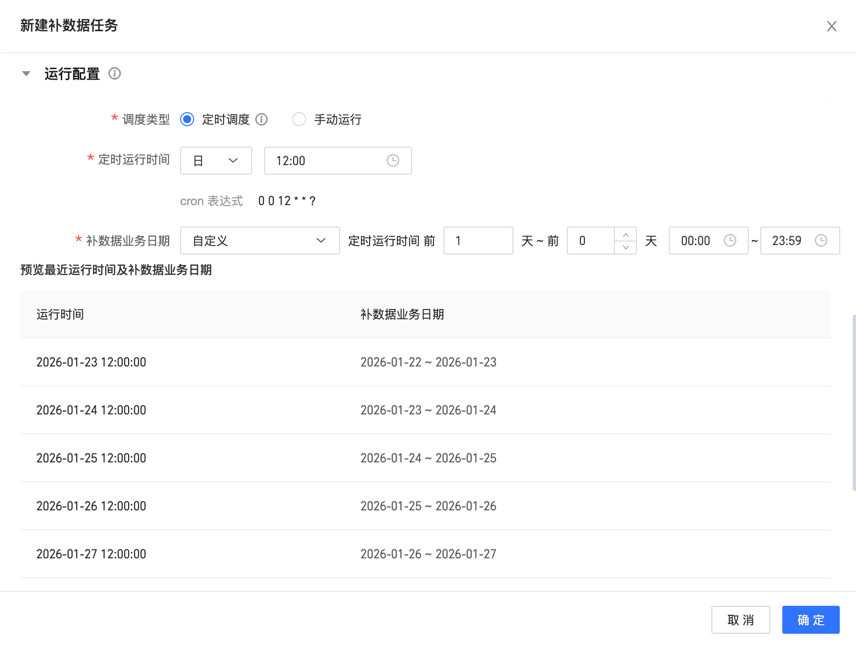Click the 确定 button
Viewport: 856px width, 646px height.
tap(811, 620)
